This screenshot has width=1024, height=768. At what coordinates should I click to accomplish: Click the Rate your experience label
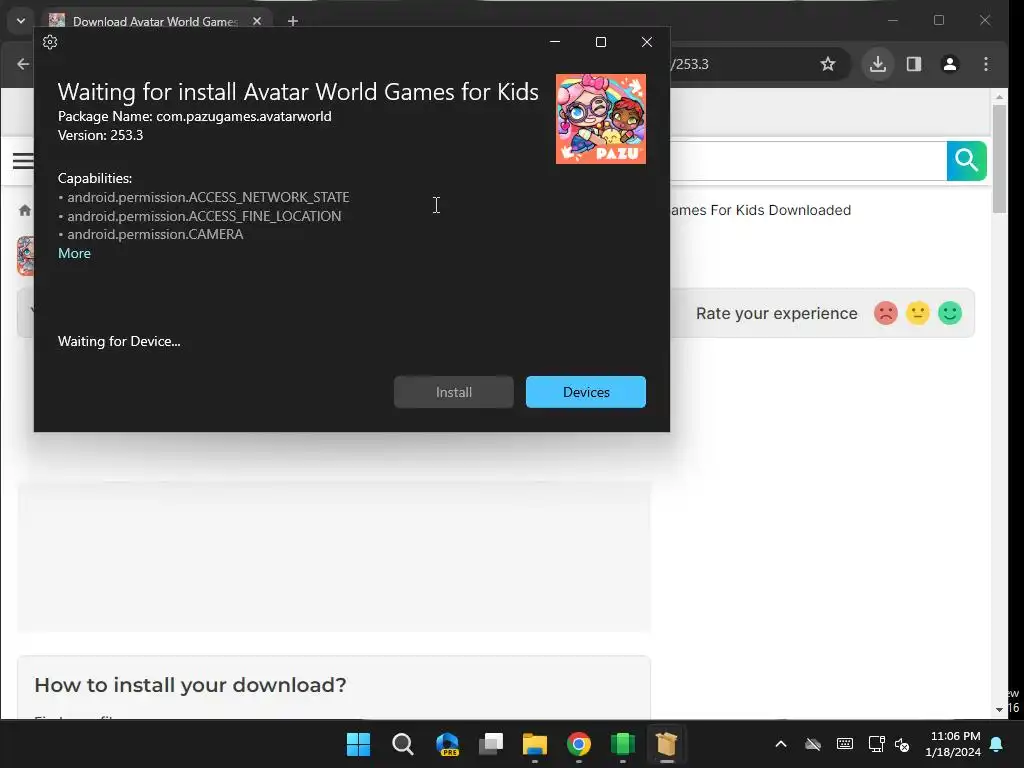776,313
